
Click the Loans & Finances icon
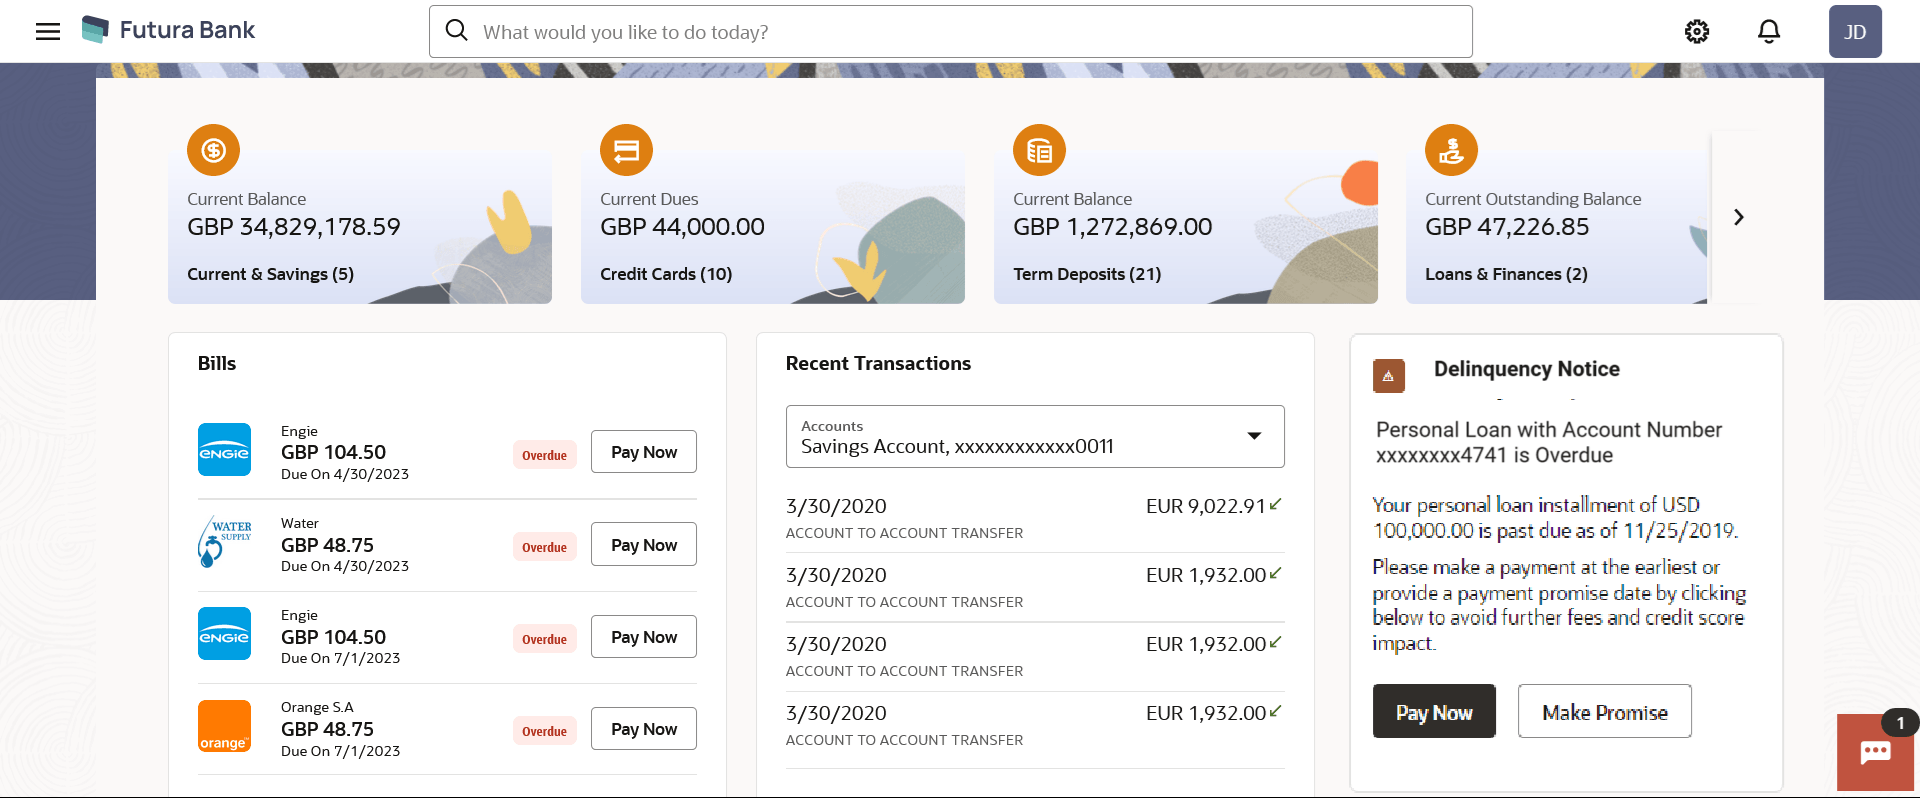pyautogui.click(x=1451, y=150)
